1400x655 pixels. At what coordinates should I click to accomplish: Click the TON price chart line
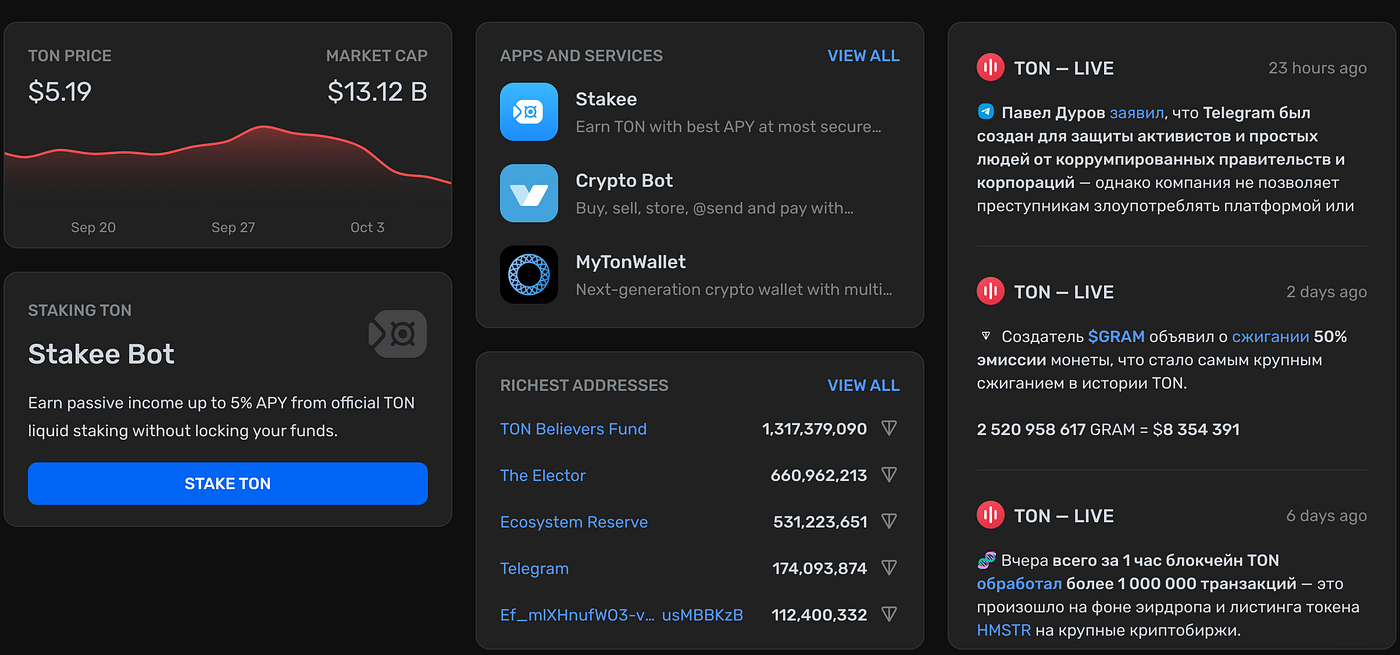pos(228,155)
